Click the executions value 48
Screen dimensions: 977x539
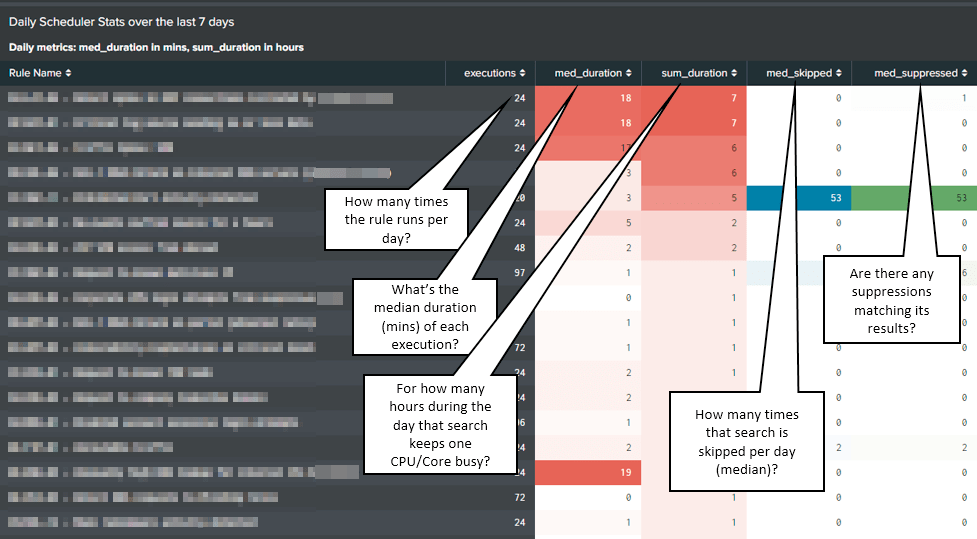pos(518,247)
